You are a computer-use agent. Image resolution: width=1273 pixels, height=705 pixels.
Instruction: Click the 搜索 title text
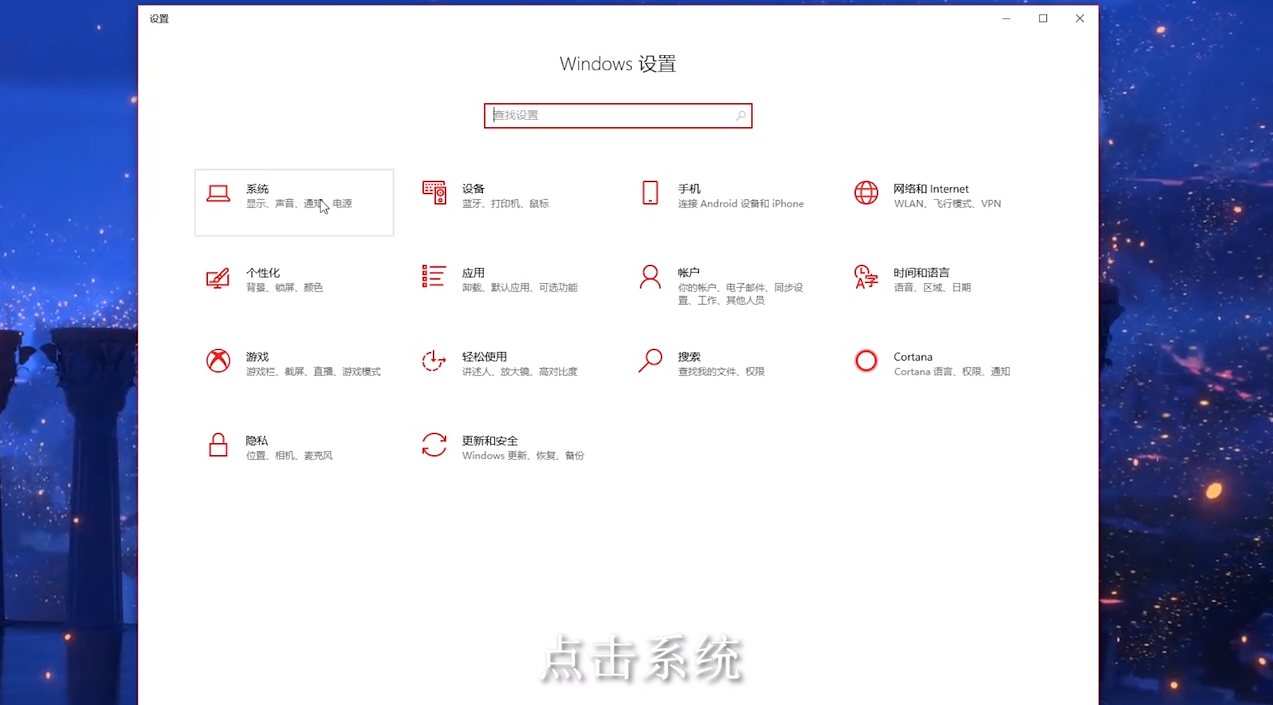(689, 357)
